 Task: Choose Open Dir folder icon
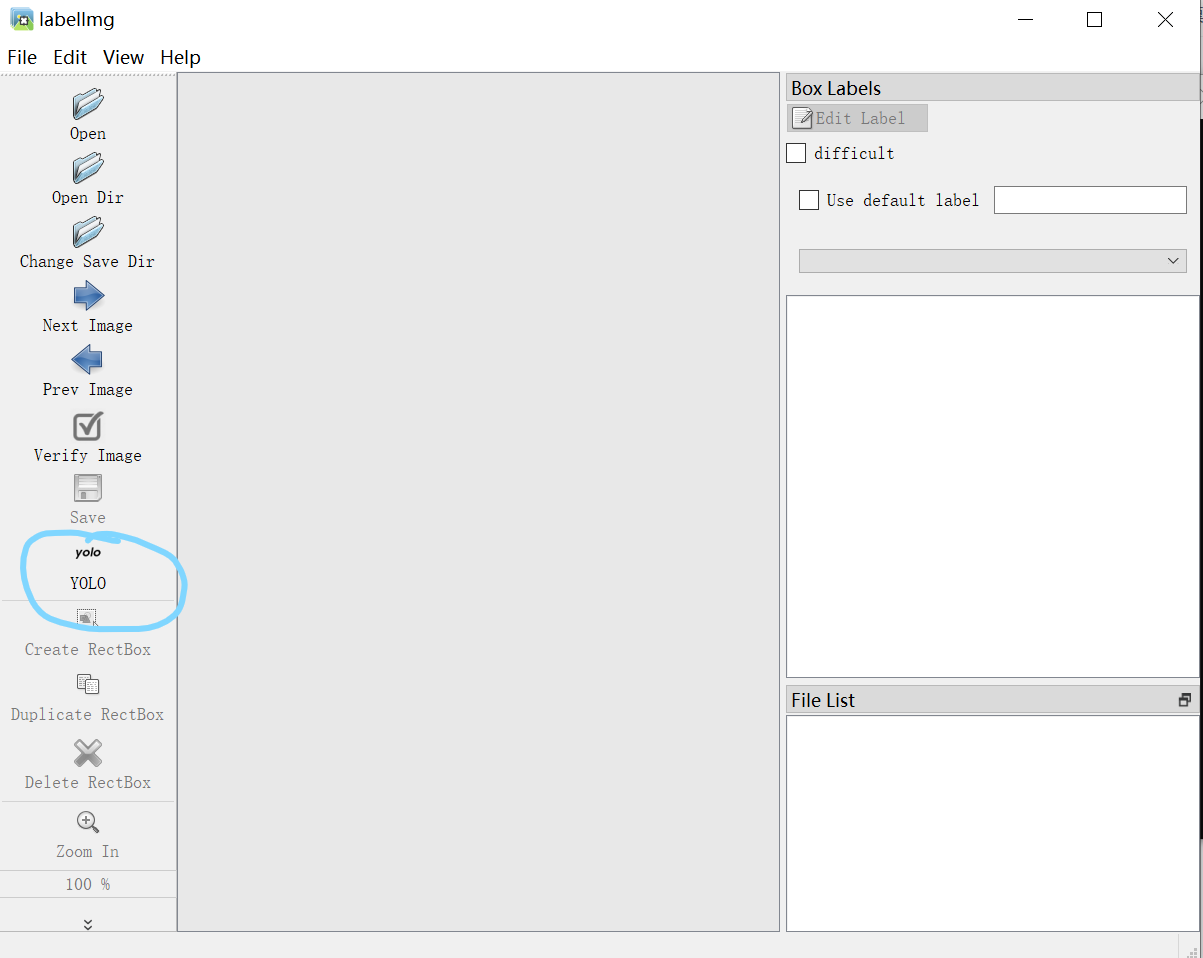pyautogui.click(x=88, y=167)
